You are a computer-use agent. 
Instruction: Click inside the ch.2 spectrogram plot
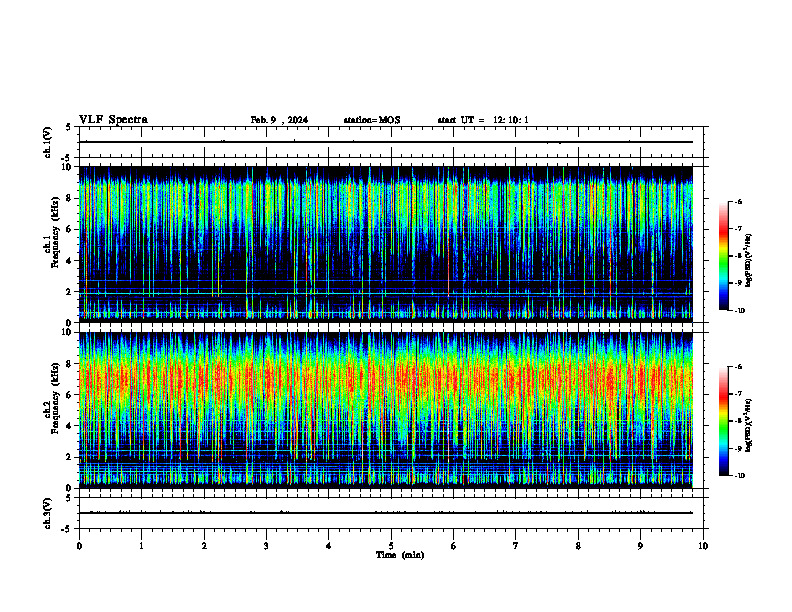(x=386, y=410)
